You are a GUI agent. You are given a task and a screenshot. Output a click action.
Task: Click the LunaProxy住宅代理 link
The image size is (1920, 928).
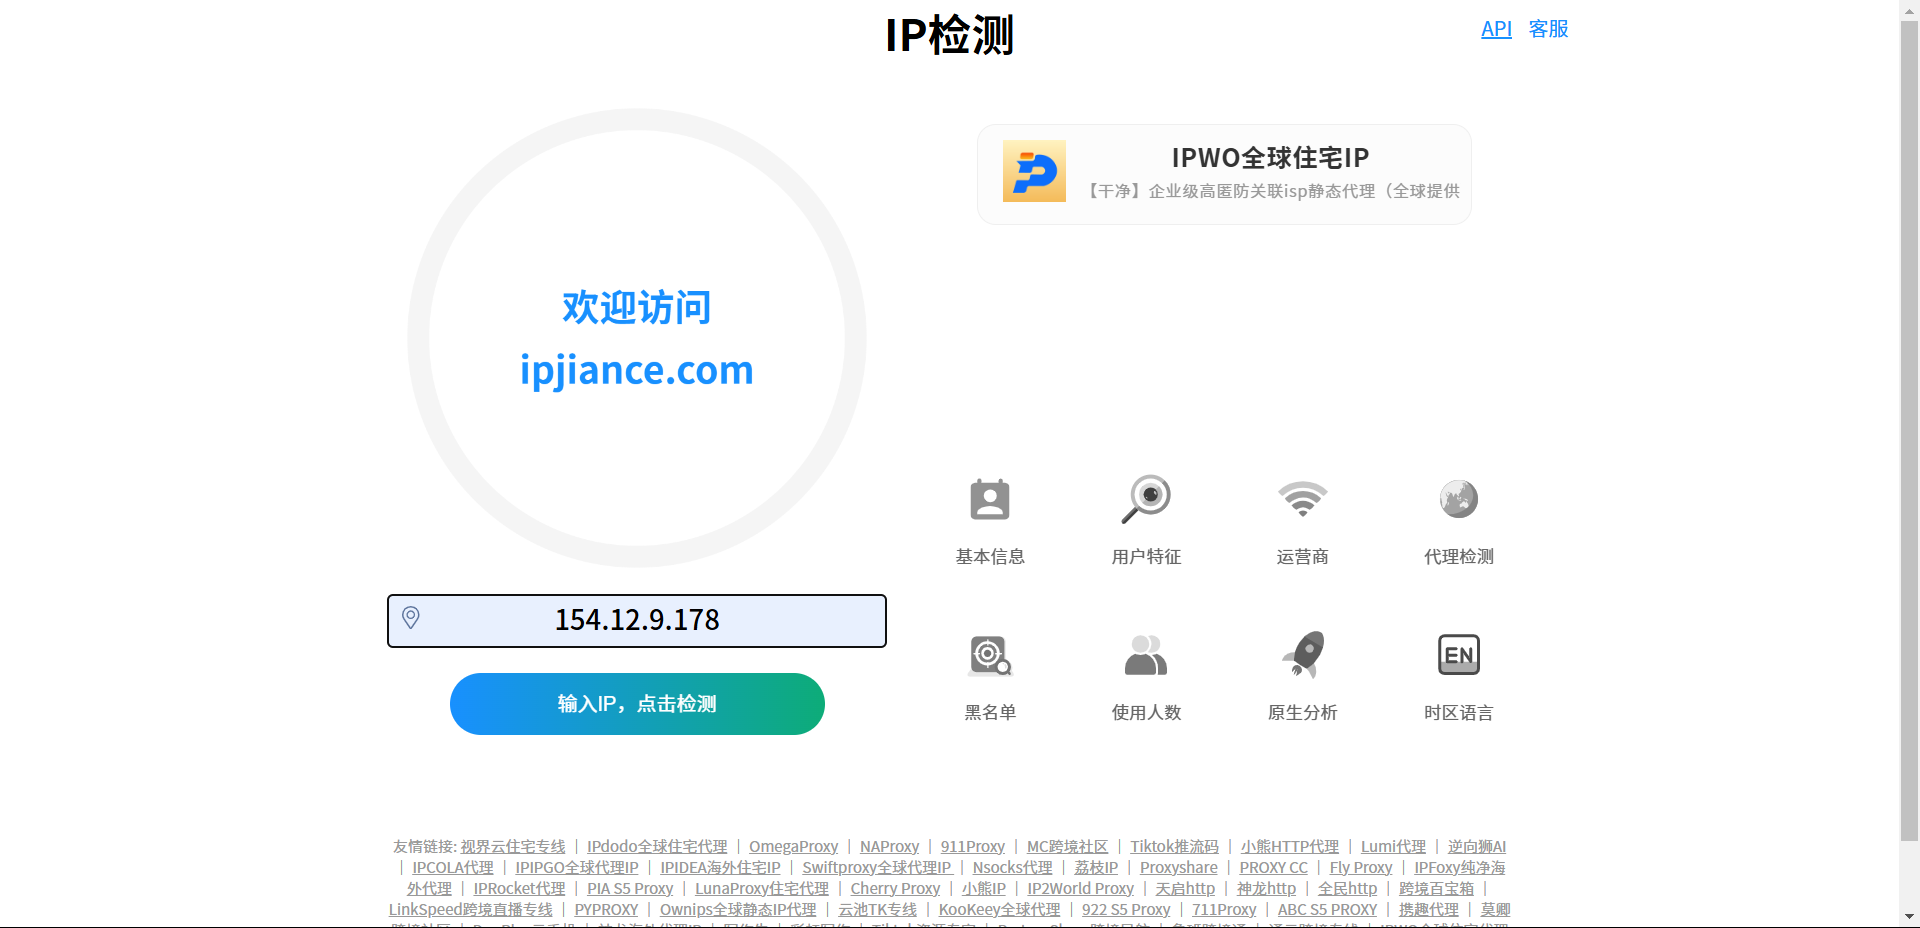762,888
